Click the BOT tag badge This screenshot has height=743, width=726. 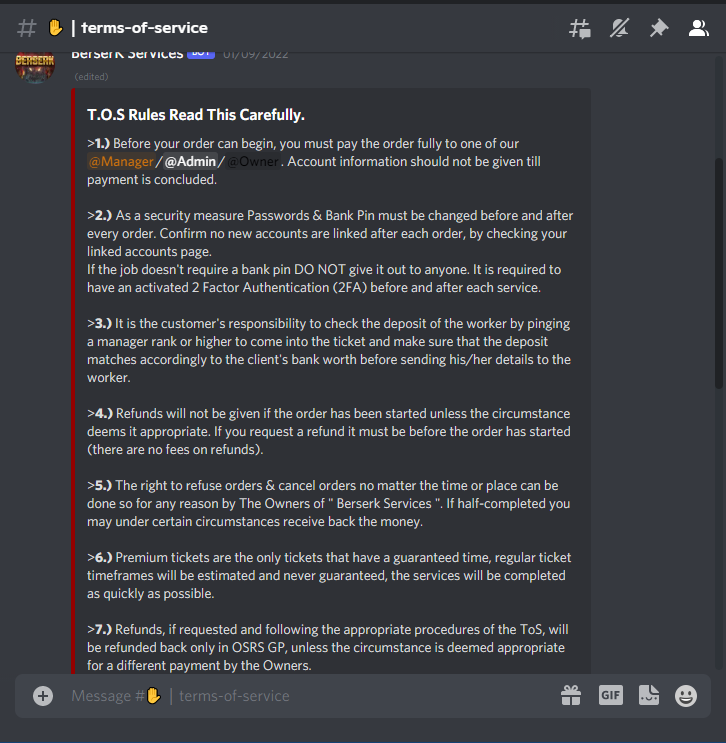click(x=201, y=54)
